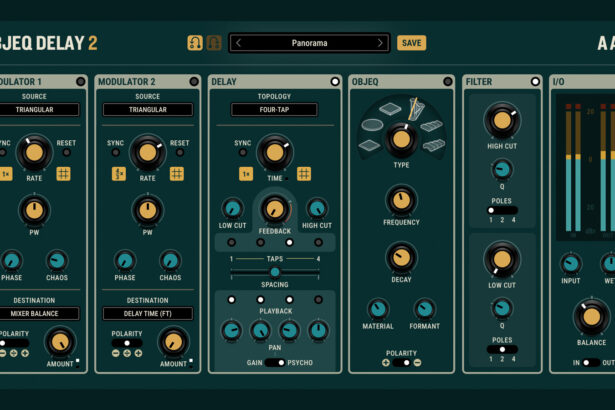Click the Modulator 2 rate multiplier icon
The height and width of the screenshot is (410, 615).
point(119,173)
